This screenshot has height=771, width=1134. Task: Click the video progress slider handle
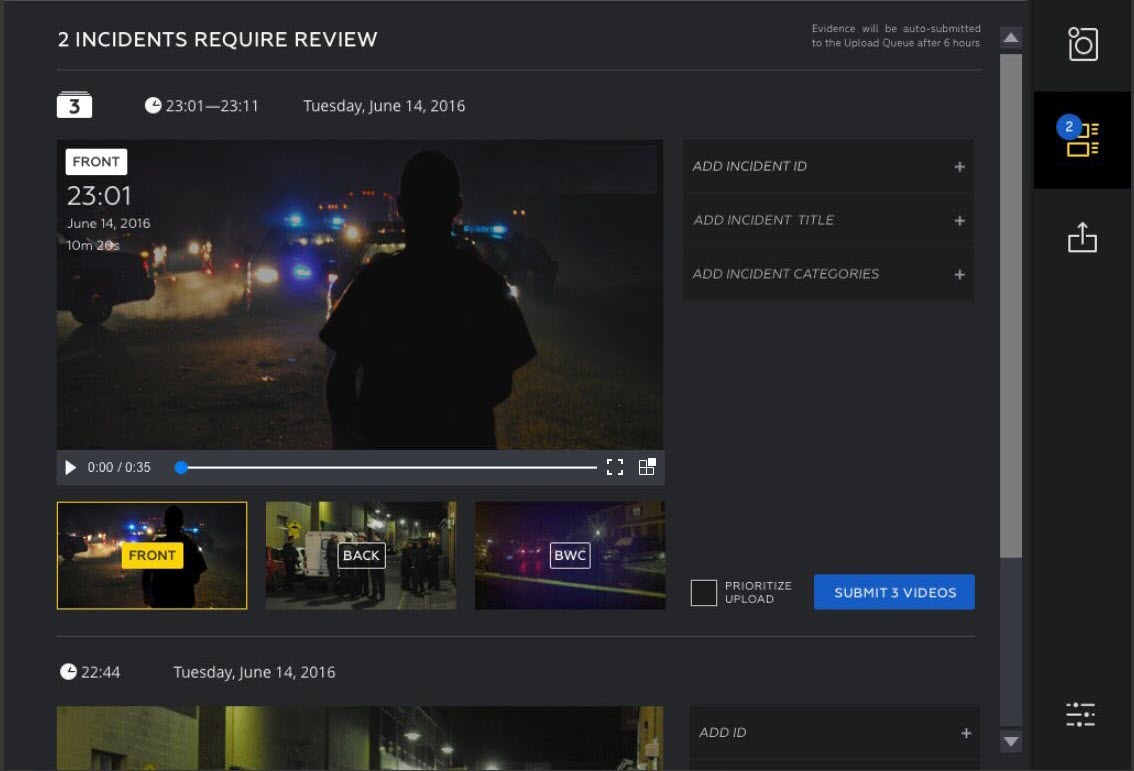click(181, 467)
